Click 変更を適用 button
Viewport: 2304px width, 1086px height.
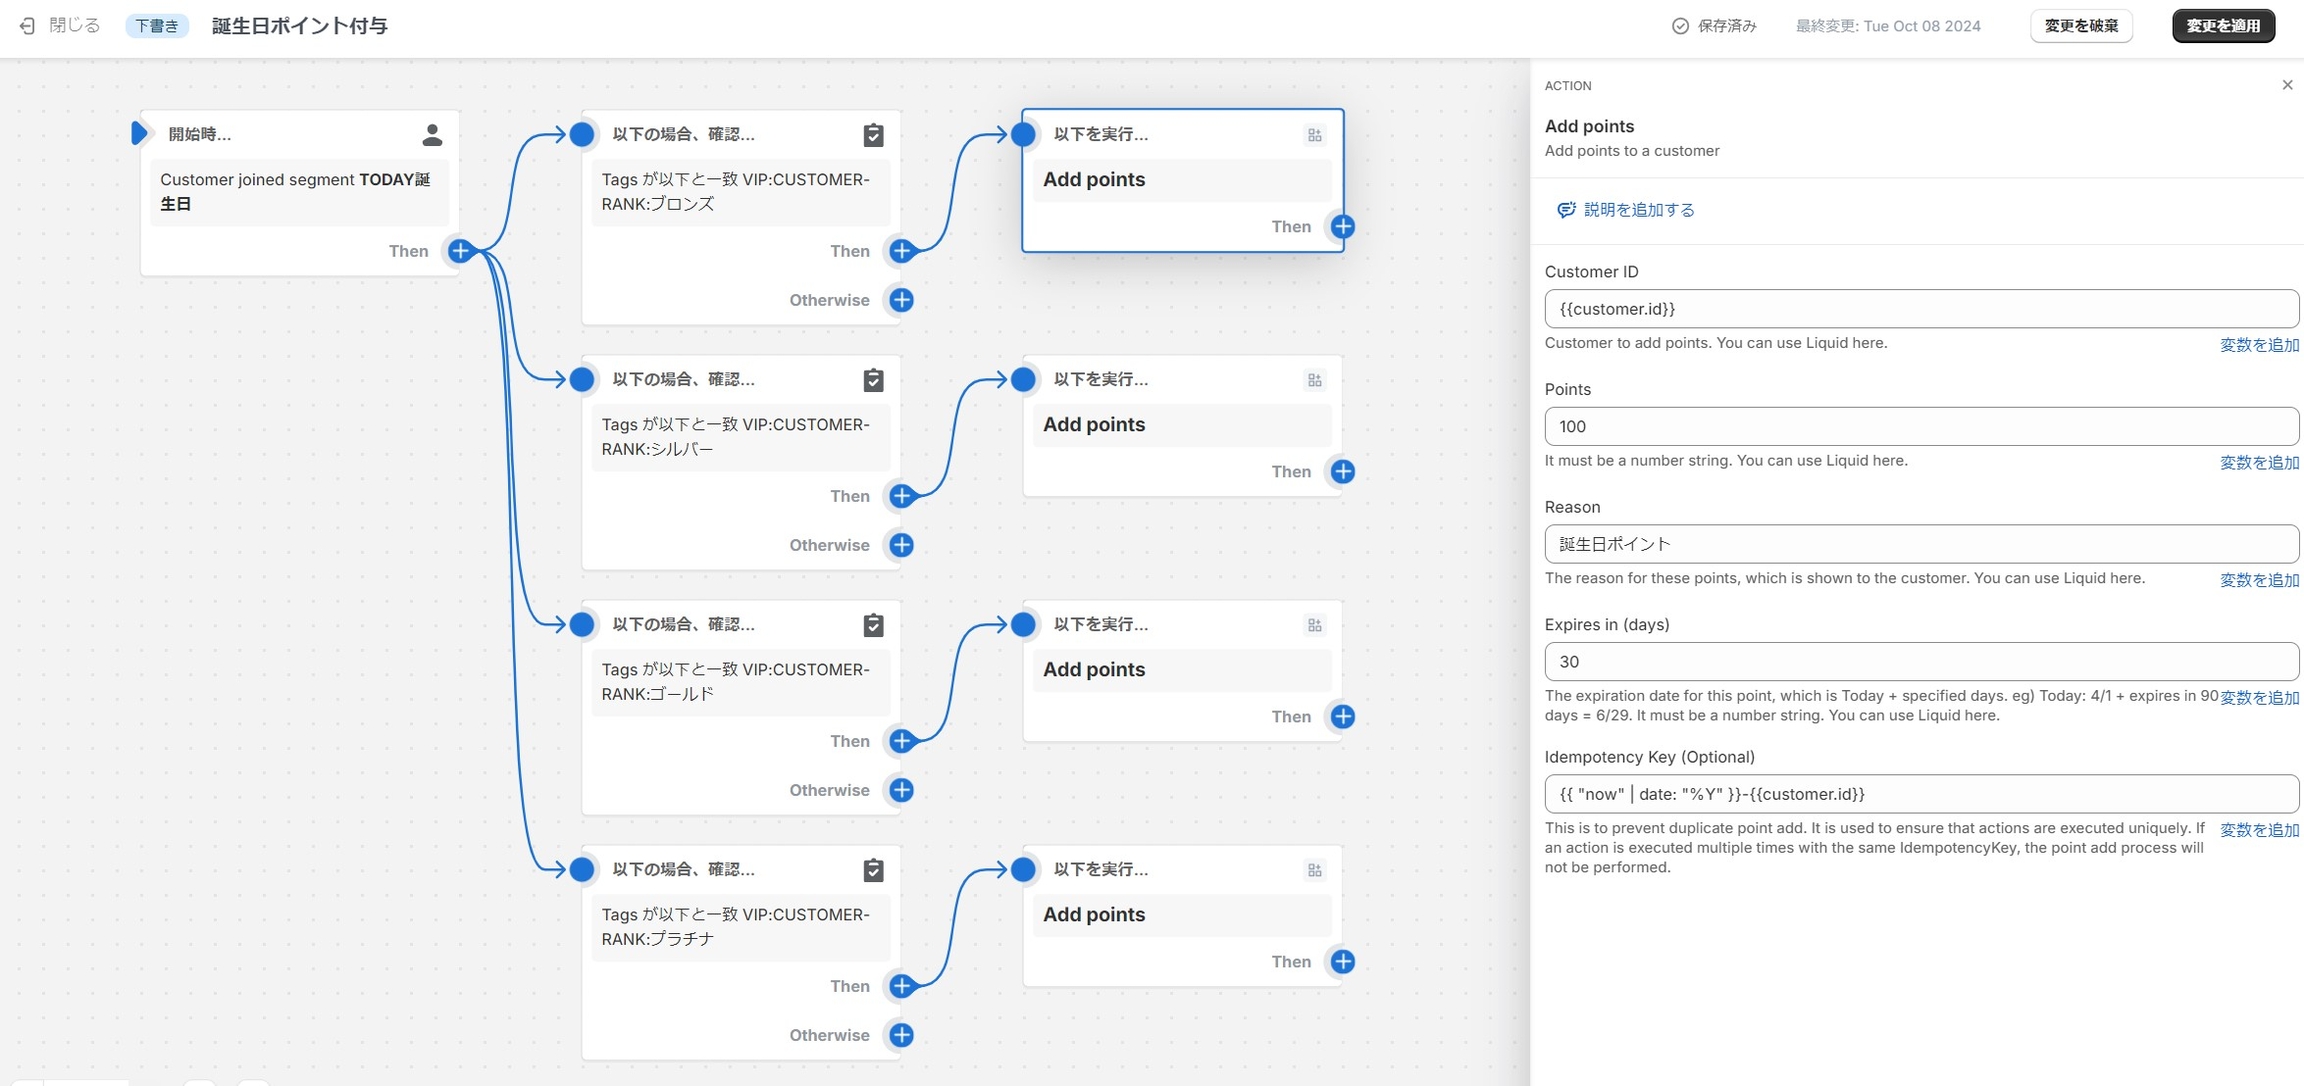(x=2222, y=26)
